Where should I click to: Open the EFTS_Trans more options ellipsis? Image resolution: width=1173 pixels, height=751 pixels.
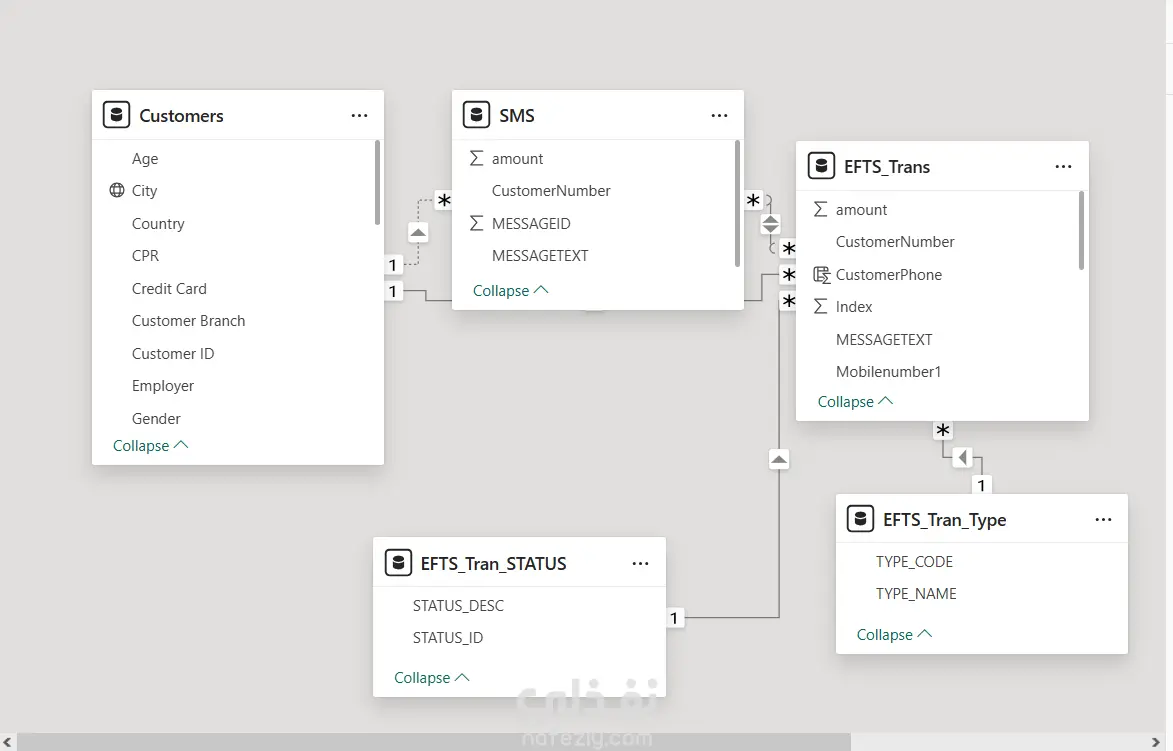point(1063,167)
